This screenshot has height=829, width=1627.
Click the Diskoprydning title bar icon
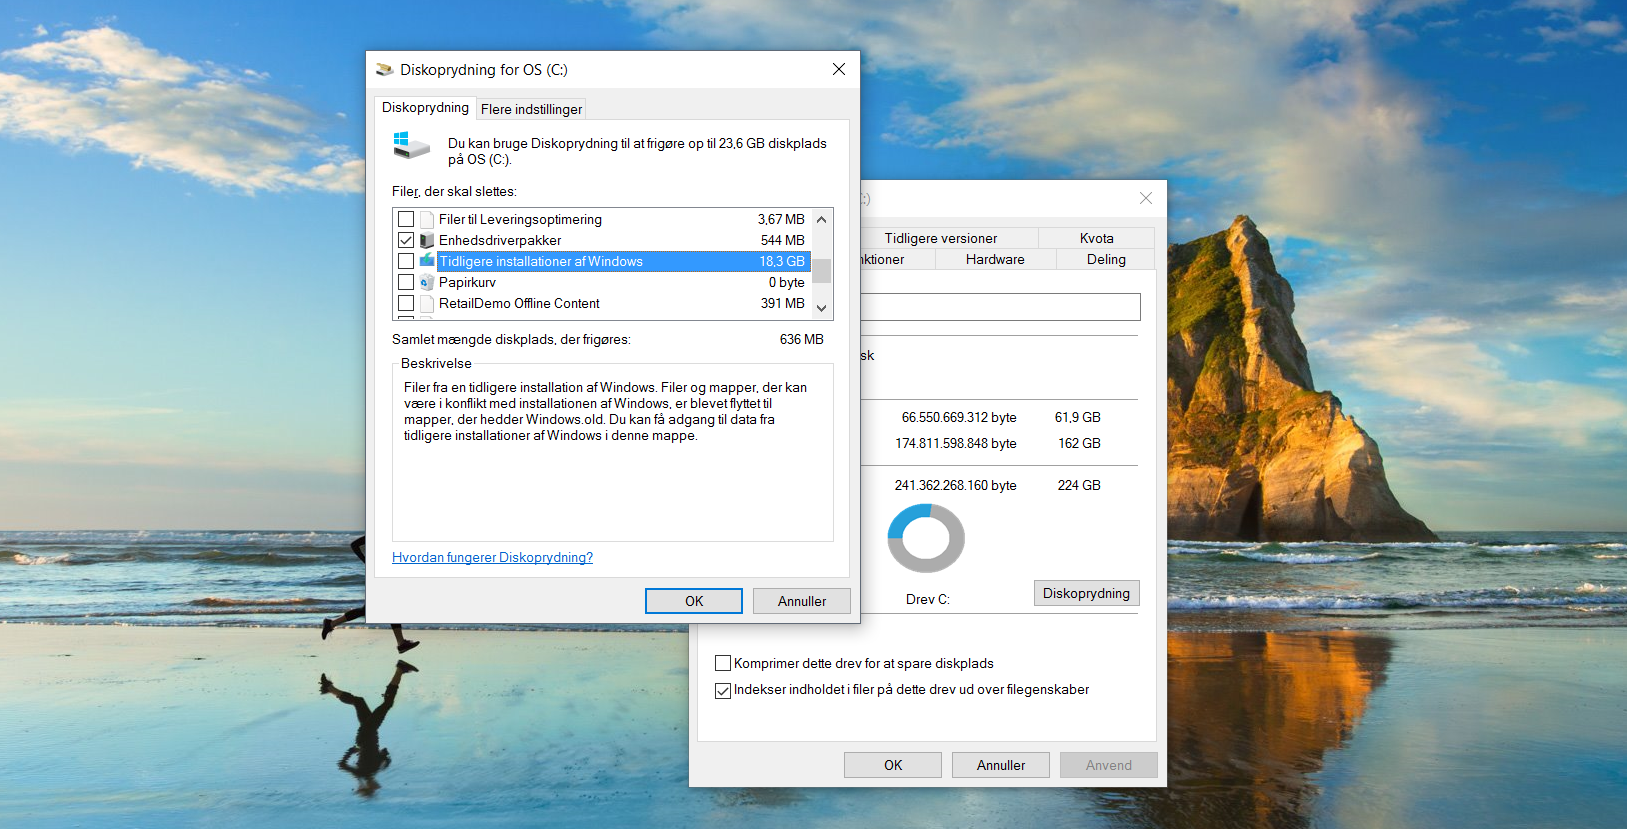coord(384,70)
